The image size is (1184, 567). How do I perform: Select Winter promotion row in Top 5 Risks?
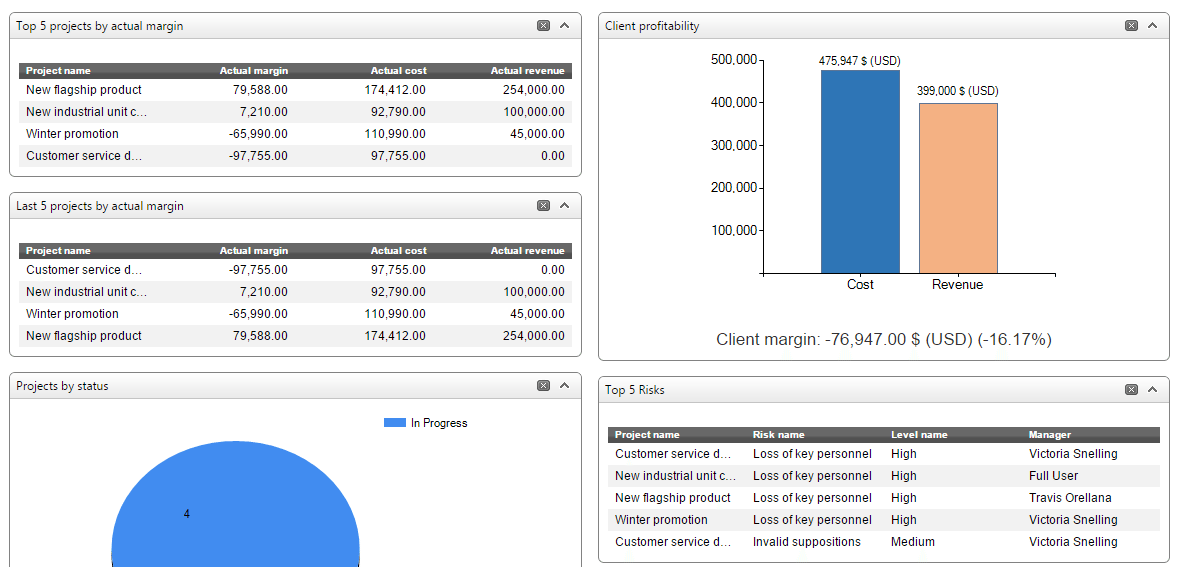click(x=883, y=519)
